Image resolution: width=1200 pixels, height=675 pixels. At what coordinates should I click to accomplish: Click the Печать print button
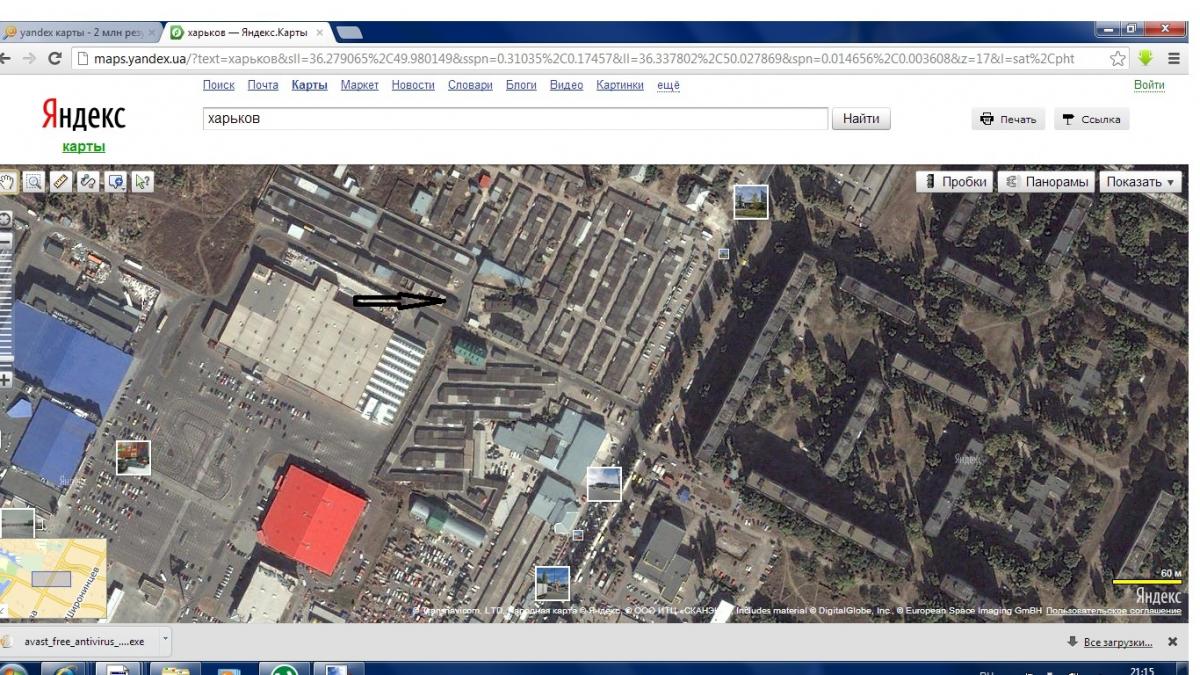1008,119
